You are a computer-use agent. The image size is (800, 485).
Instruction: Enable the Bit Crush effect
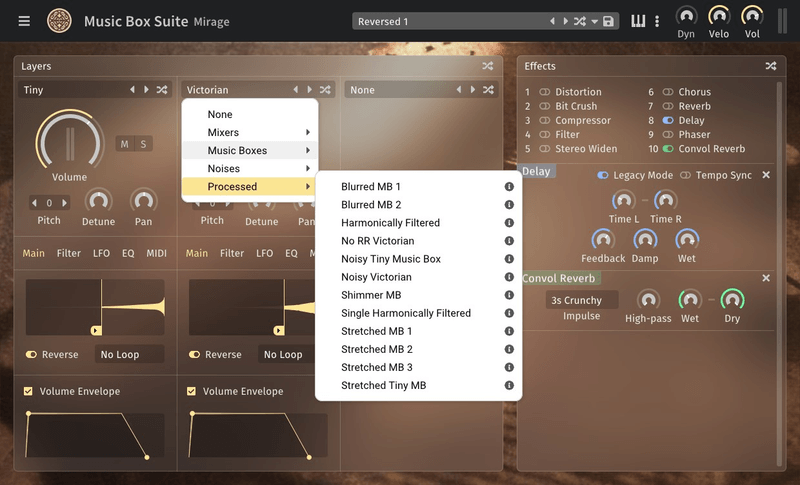click(x=545, y=106)
